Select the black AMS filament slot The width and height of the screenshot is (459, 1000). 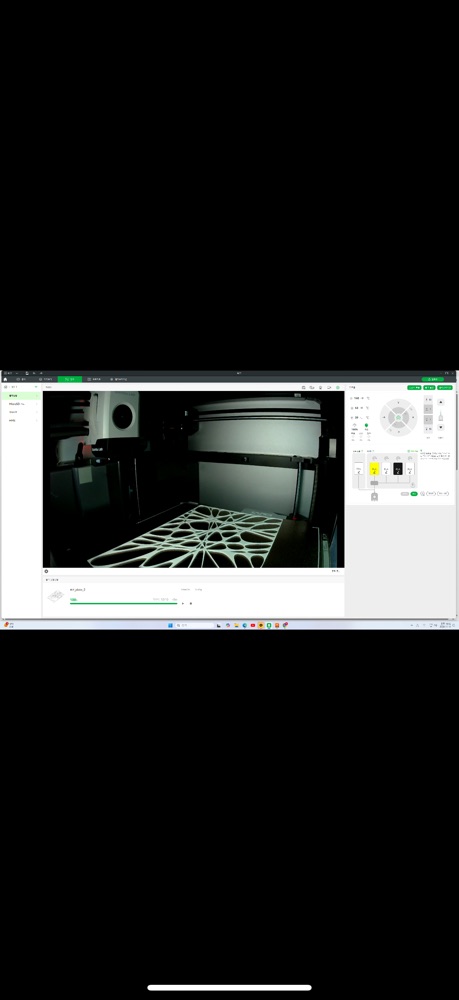click(x=398, y=469)
